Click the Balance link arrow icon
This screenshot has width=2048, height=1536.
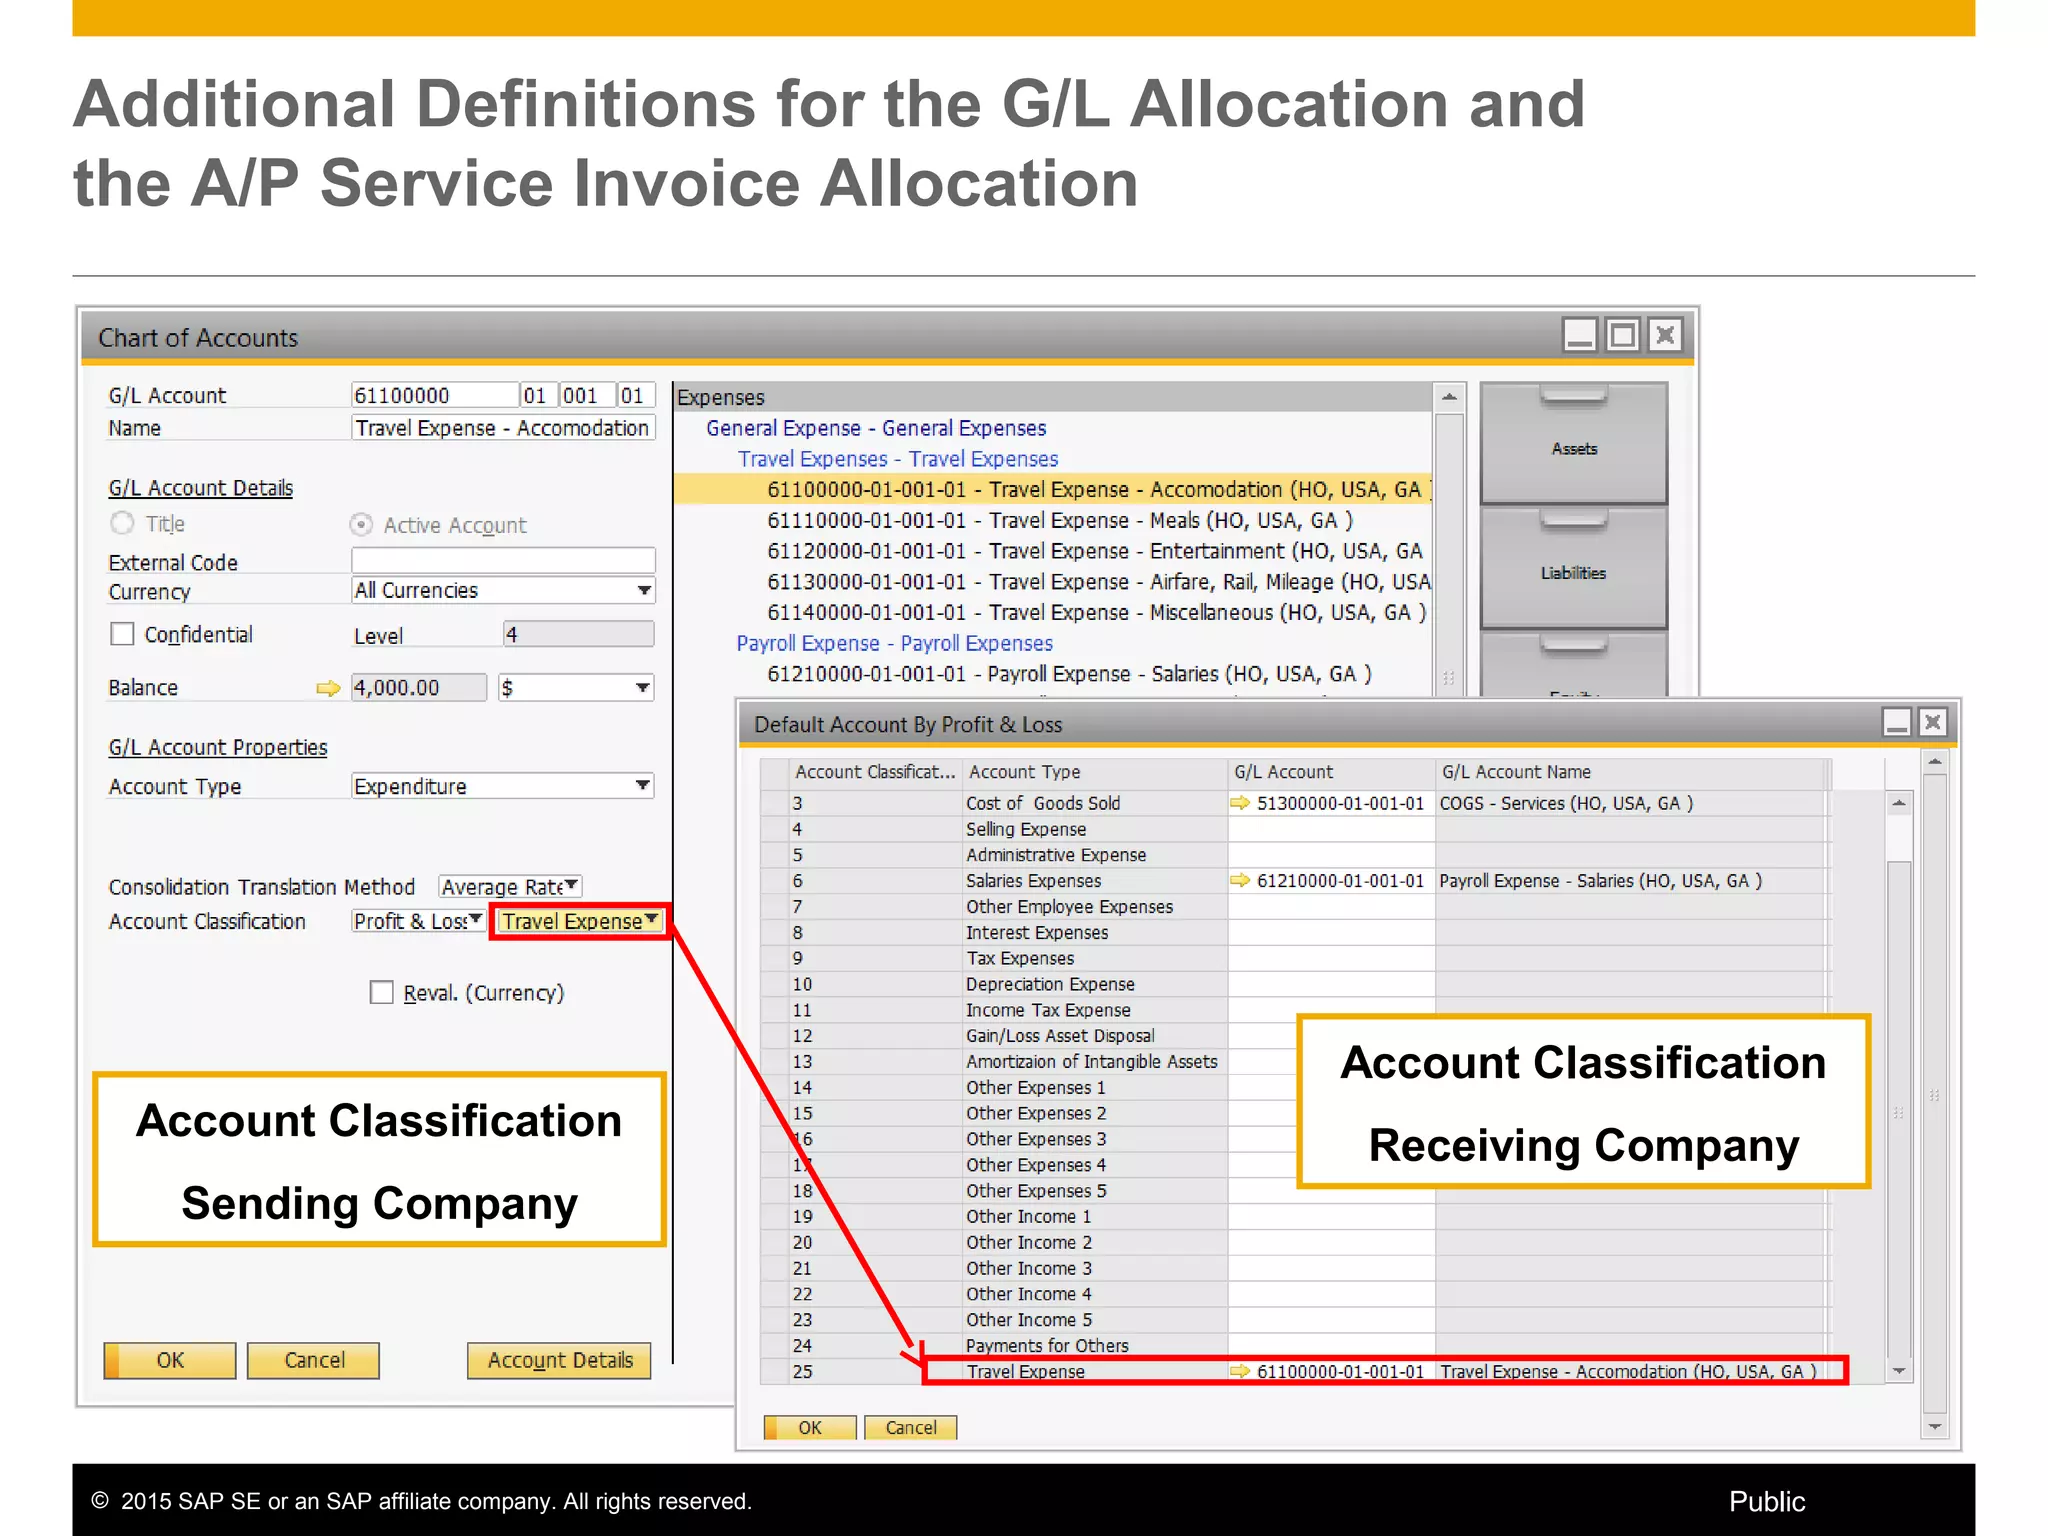point(328,688)
